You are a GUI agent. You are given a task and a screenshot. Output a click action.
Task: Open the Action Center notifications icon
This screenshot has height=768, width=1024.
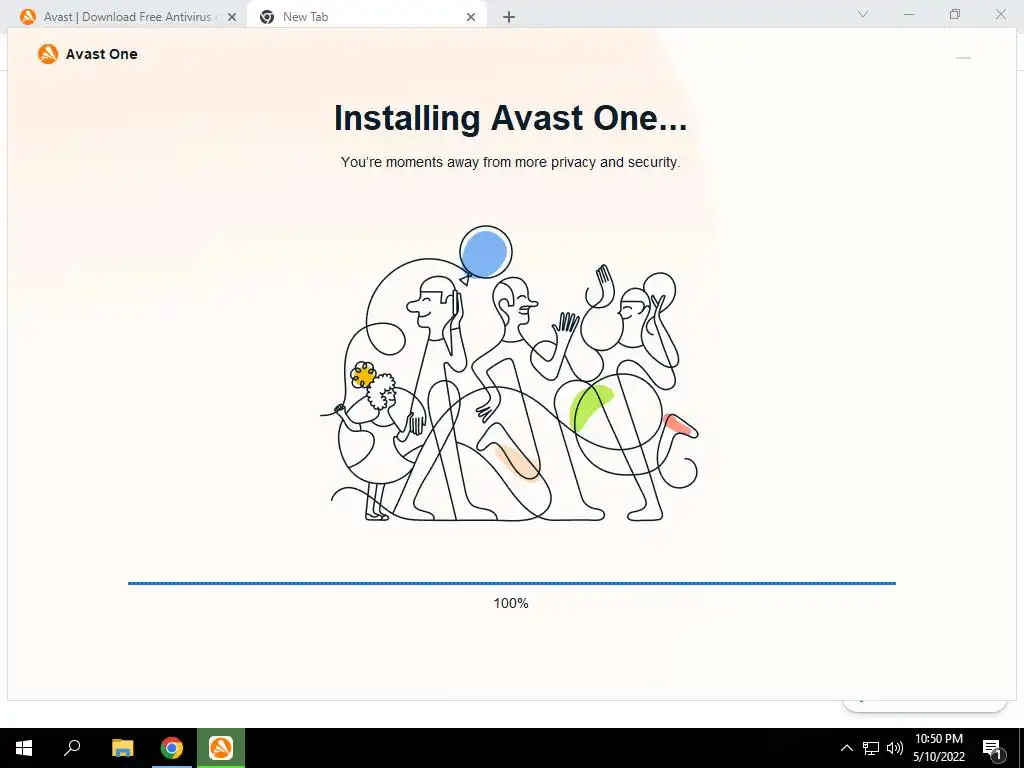click(992, 748)
